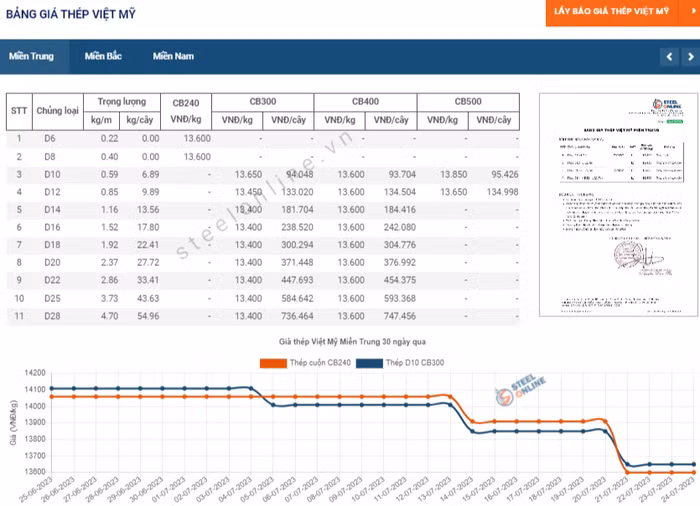This screenshot has height=506, width=700.
Task: Click the 300.294 price in D18 row
Action: (x=297, y=245)
